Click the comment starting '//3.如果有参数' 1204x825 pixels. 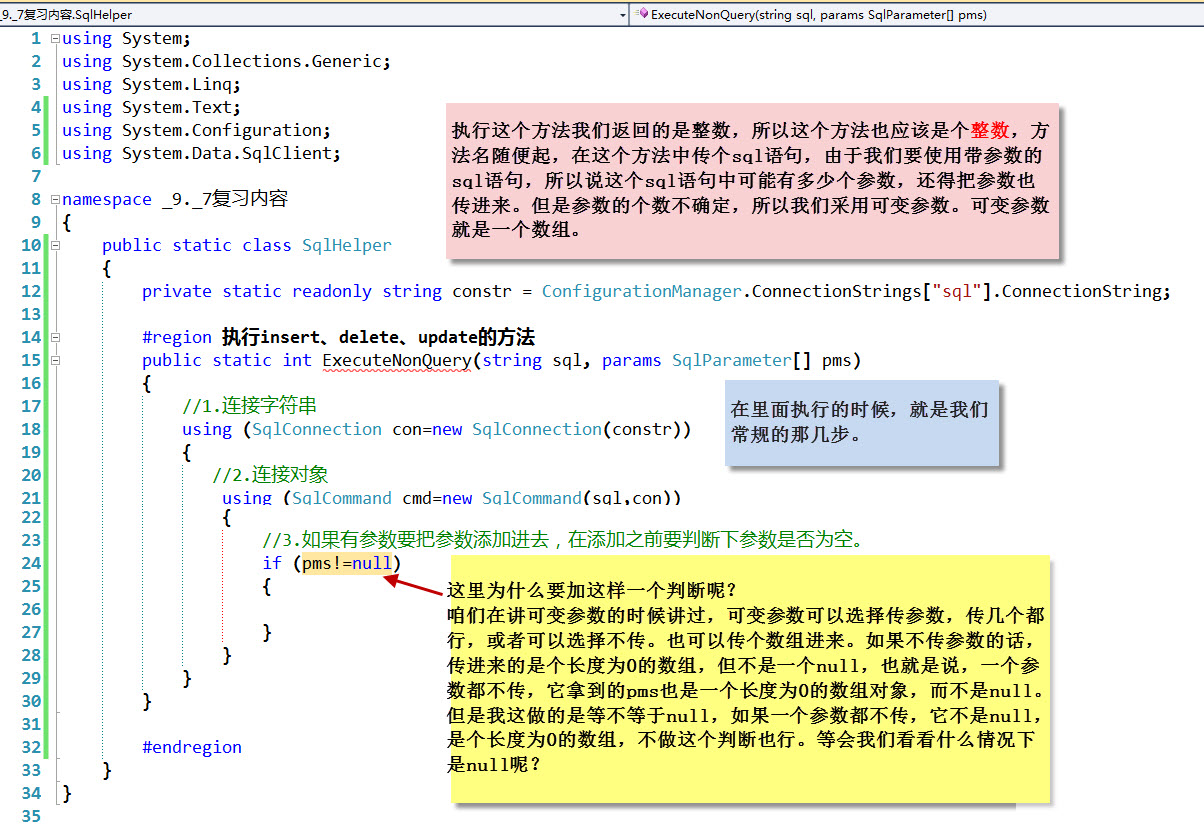tap(563, 540)
